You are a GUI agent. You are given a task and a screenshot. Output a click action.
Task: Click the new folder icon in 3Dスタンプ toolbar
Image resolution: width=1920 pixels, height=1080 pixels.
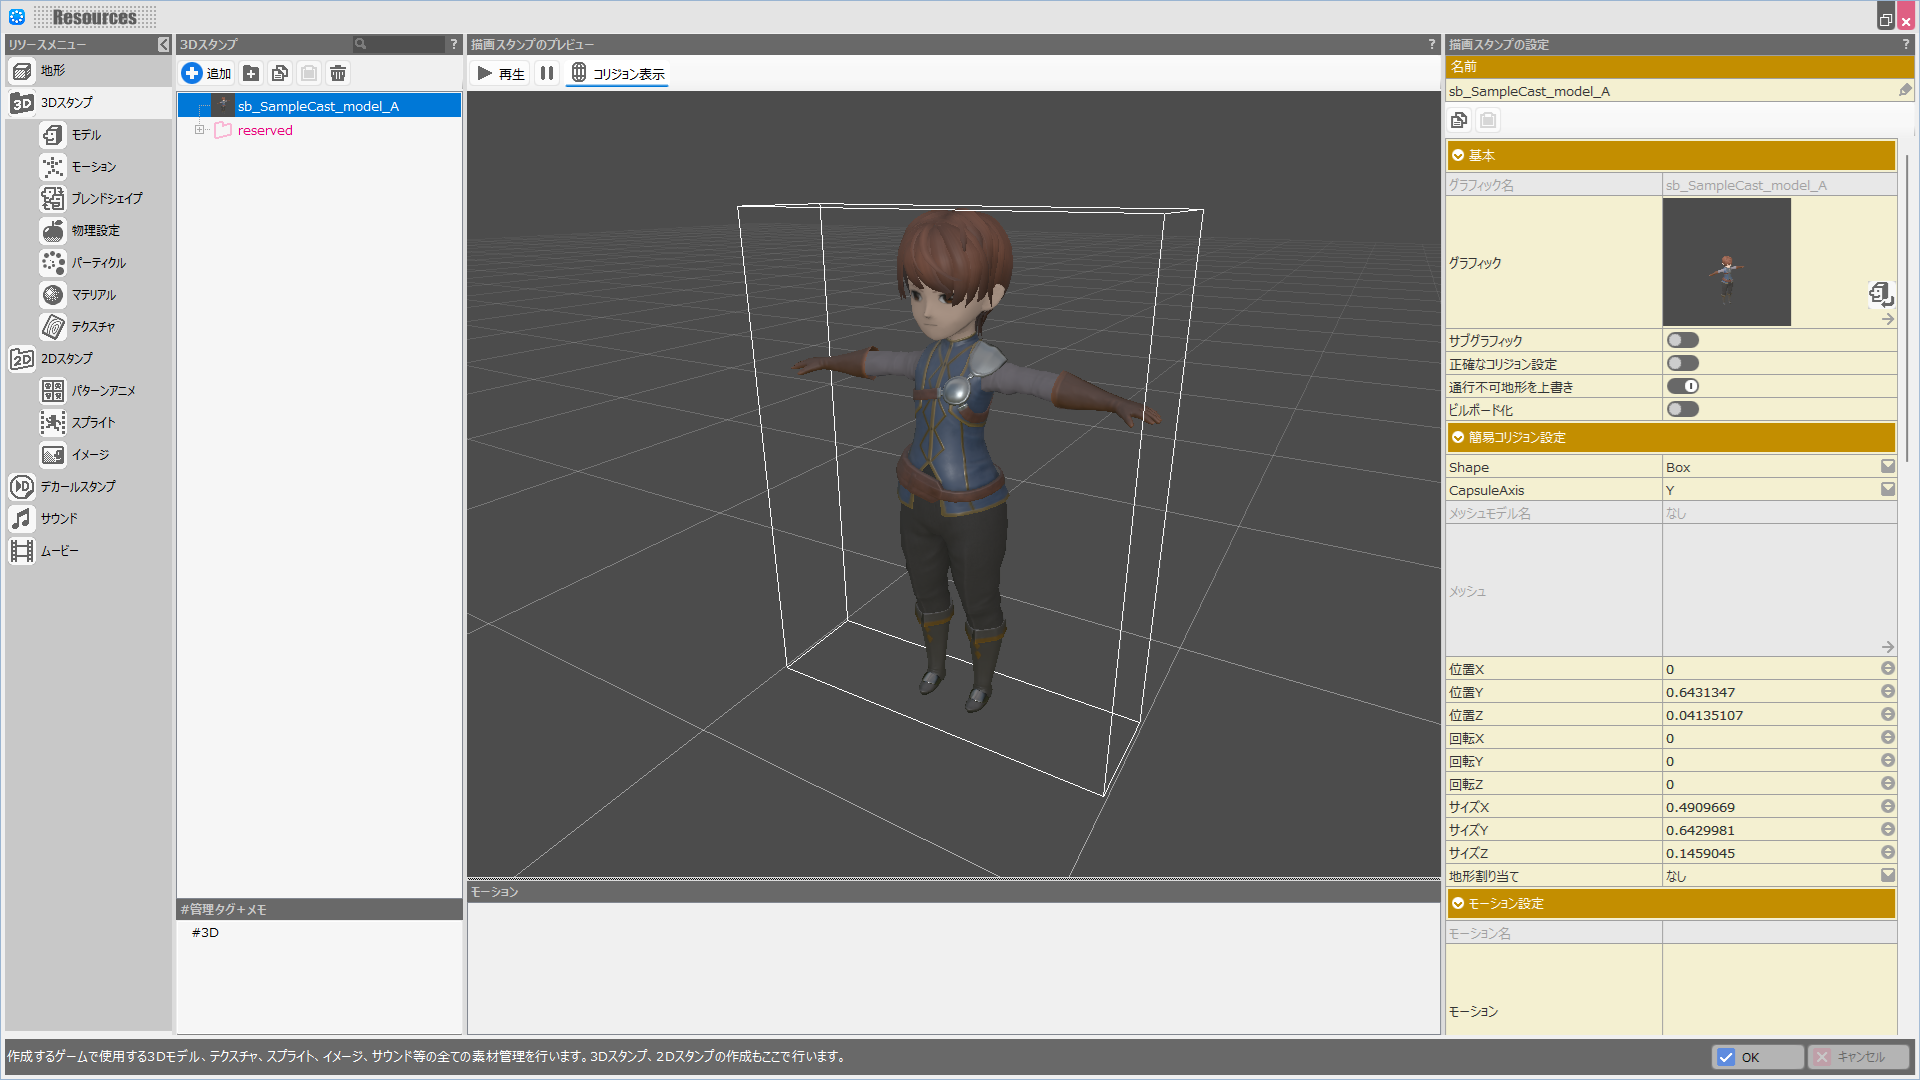(251, 73)
